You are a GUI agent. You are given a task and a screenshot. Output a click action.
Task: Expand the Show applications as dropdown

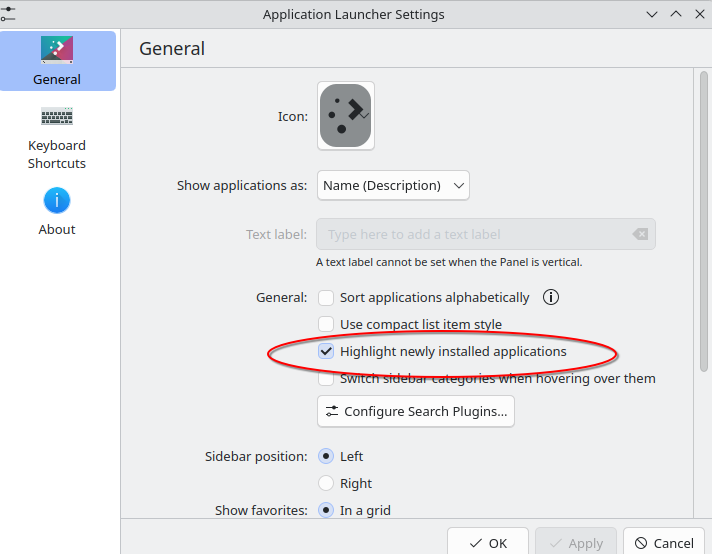(393, 185)
